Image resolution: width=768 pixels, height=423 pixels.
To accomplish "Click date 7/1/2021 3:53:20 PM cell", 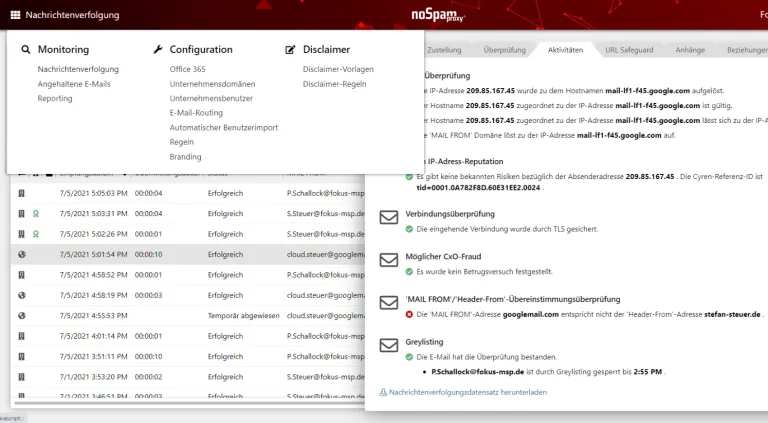I will [94, 377].
